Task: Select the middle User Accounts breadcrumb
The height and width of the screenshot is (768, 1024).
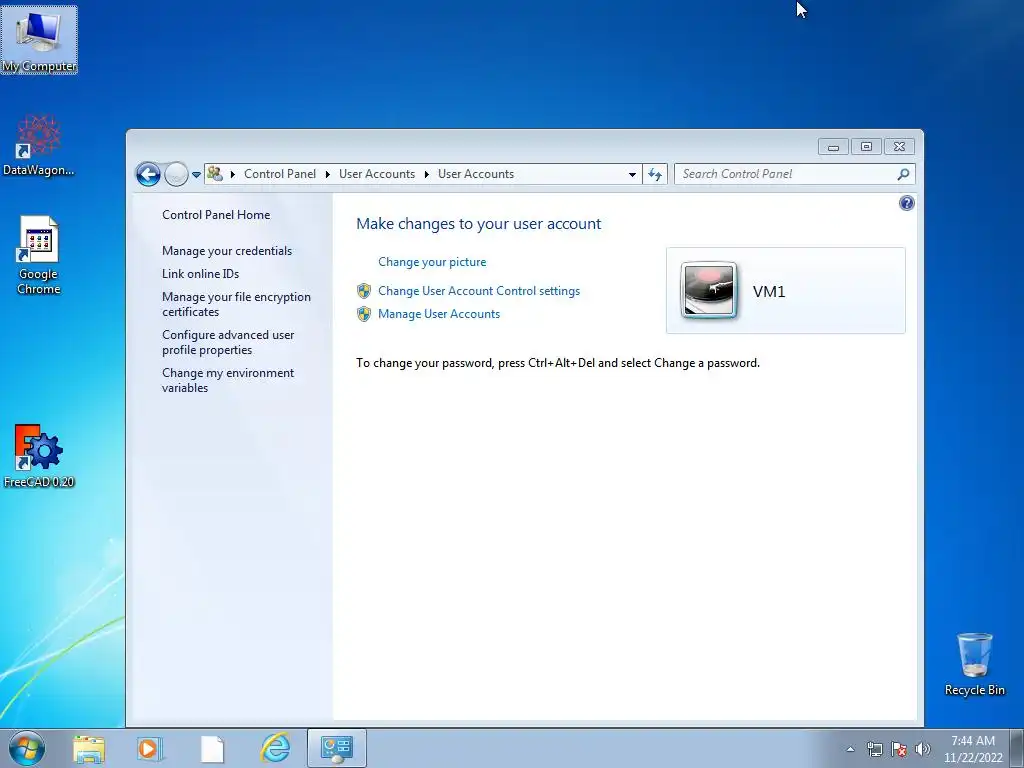Action: tap(377, 174)
